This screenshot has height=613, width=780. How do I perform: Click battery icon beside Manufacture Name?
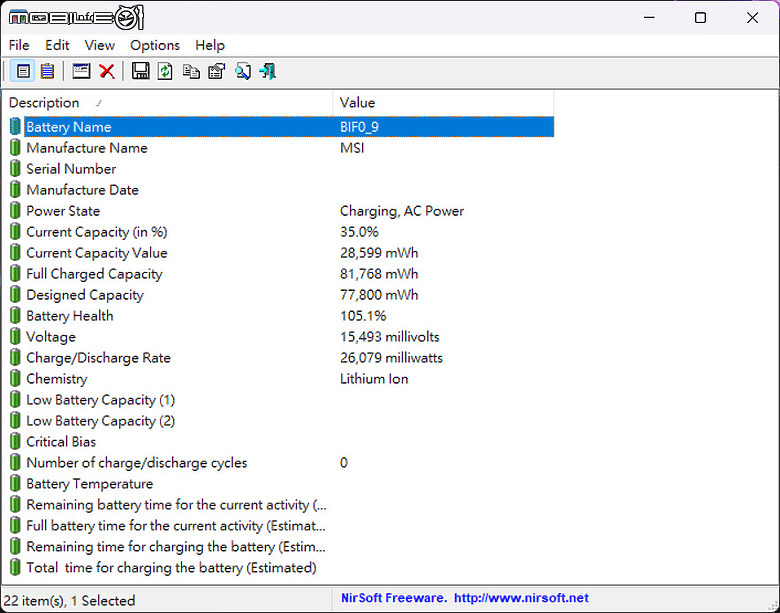pyautogui.click(x=15, y=148)
